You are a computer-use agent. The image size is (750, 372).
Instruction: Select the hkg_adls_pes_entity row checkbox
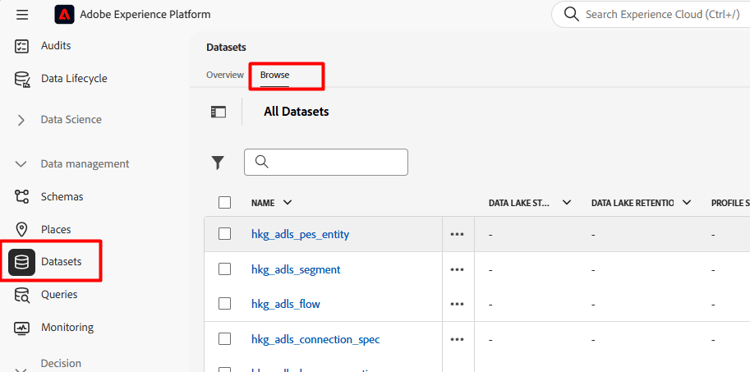tap(224, 234)
